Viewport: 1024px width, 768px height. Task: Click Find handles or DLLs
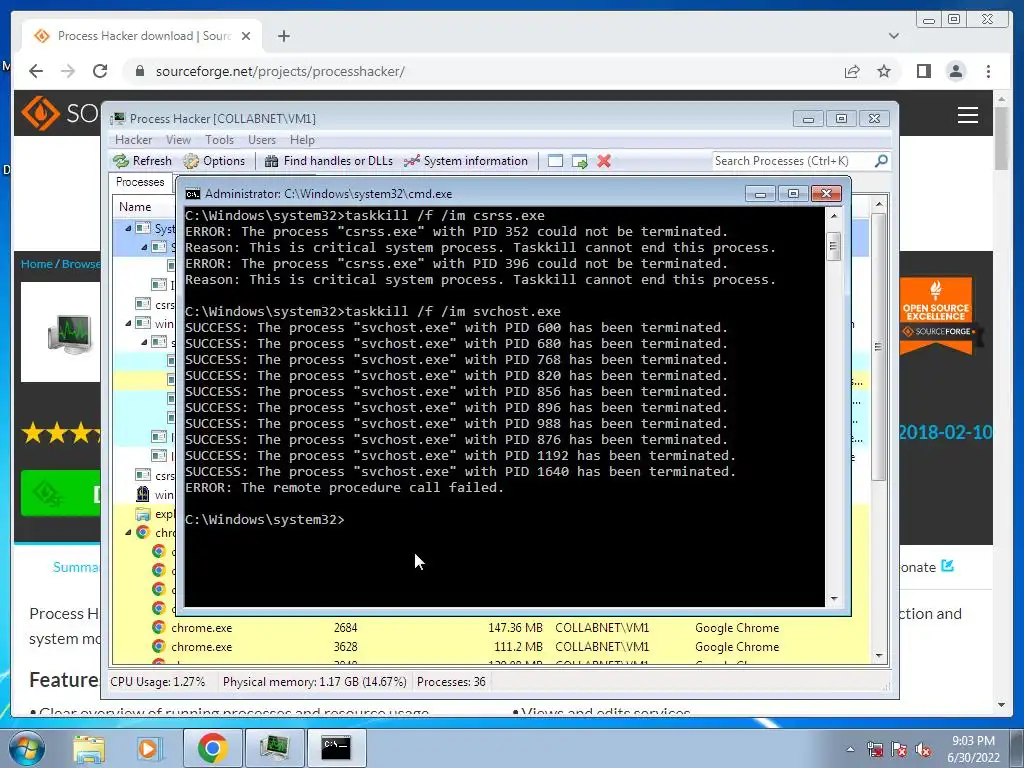[328, 161]
